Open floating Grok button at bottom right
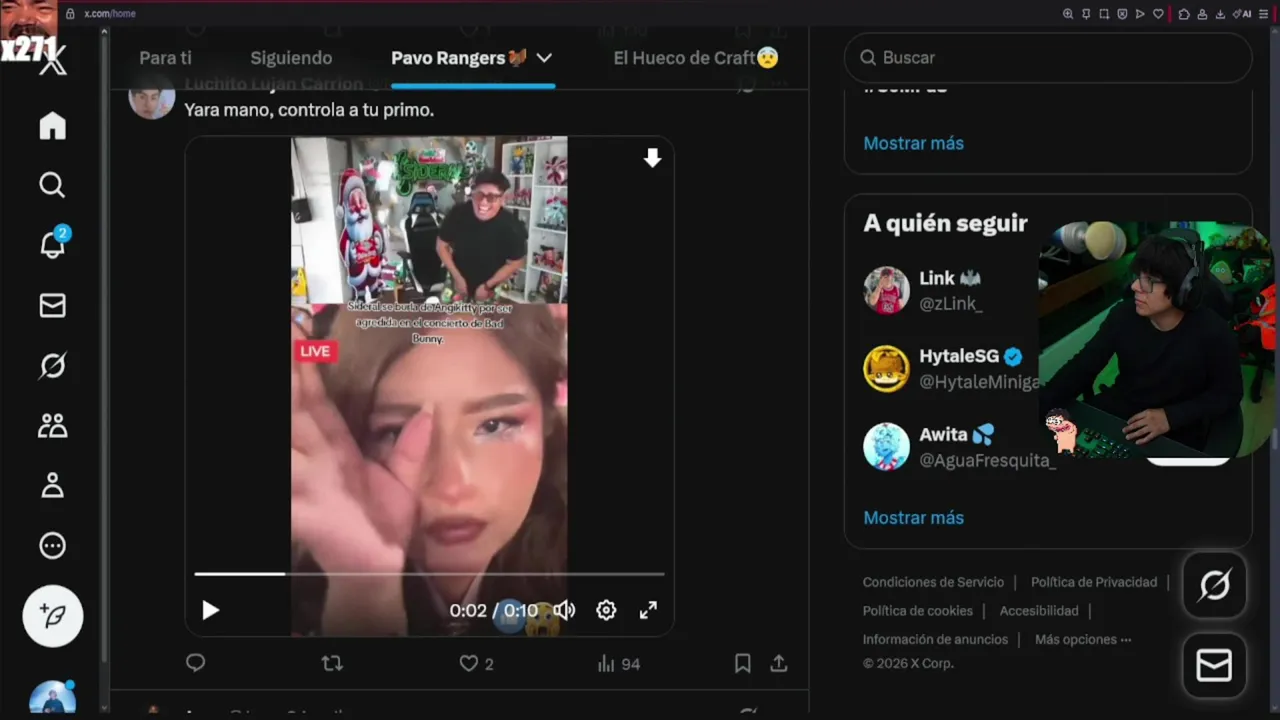The width and height of the screenshot is (1280, 720). coord(1214,585)
